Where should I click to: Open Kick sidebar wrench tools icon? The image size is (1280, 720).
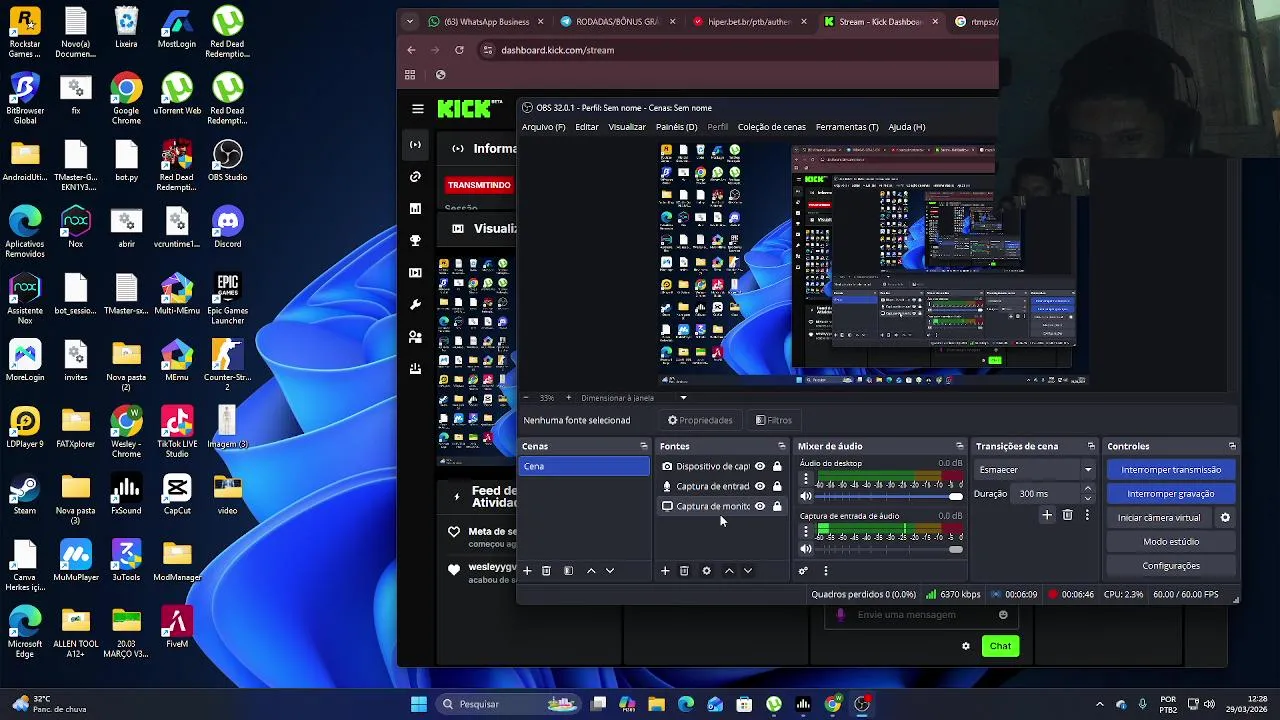point(415,304)
